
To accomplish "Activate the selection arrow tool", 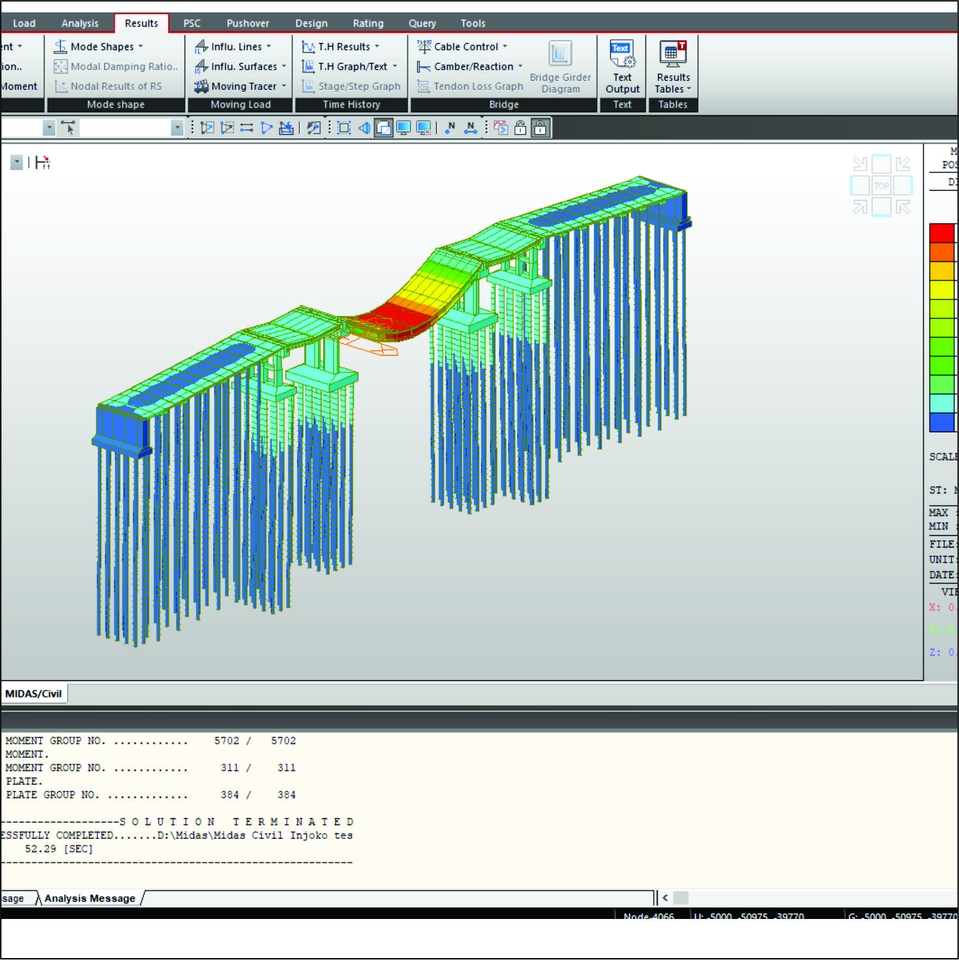I will 68,127.
